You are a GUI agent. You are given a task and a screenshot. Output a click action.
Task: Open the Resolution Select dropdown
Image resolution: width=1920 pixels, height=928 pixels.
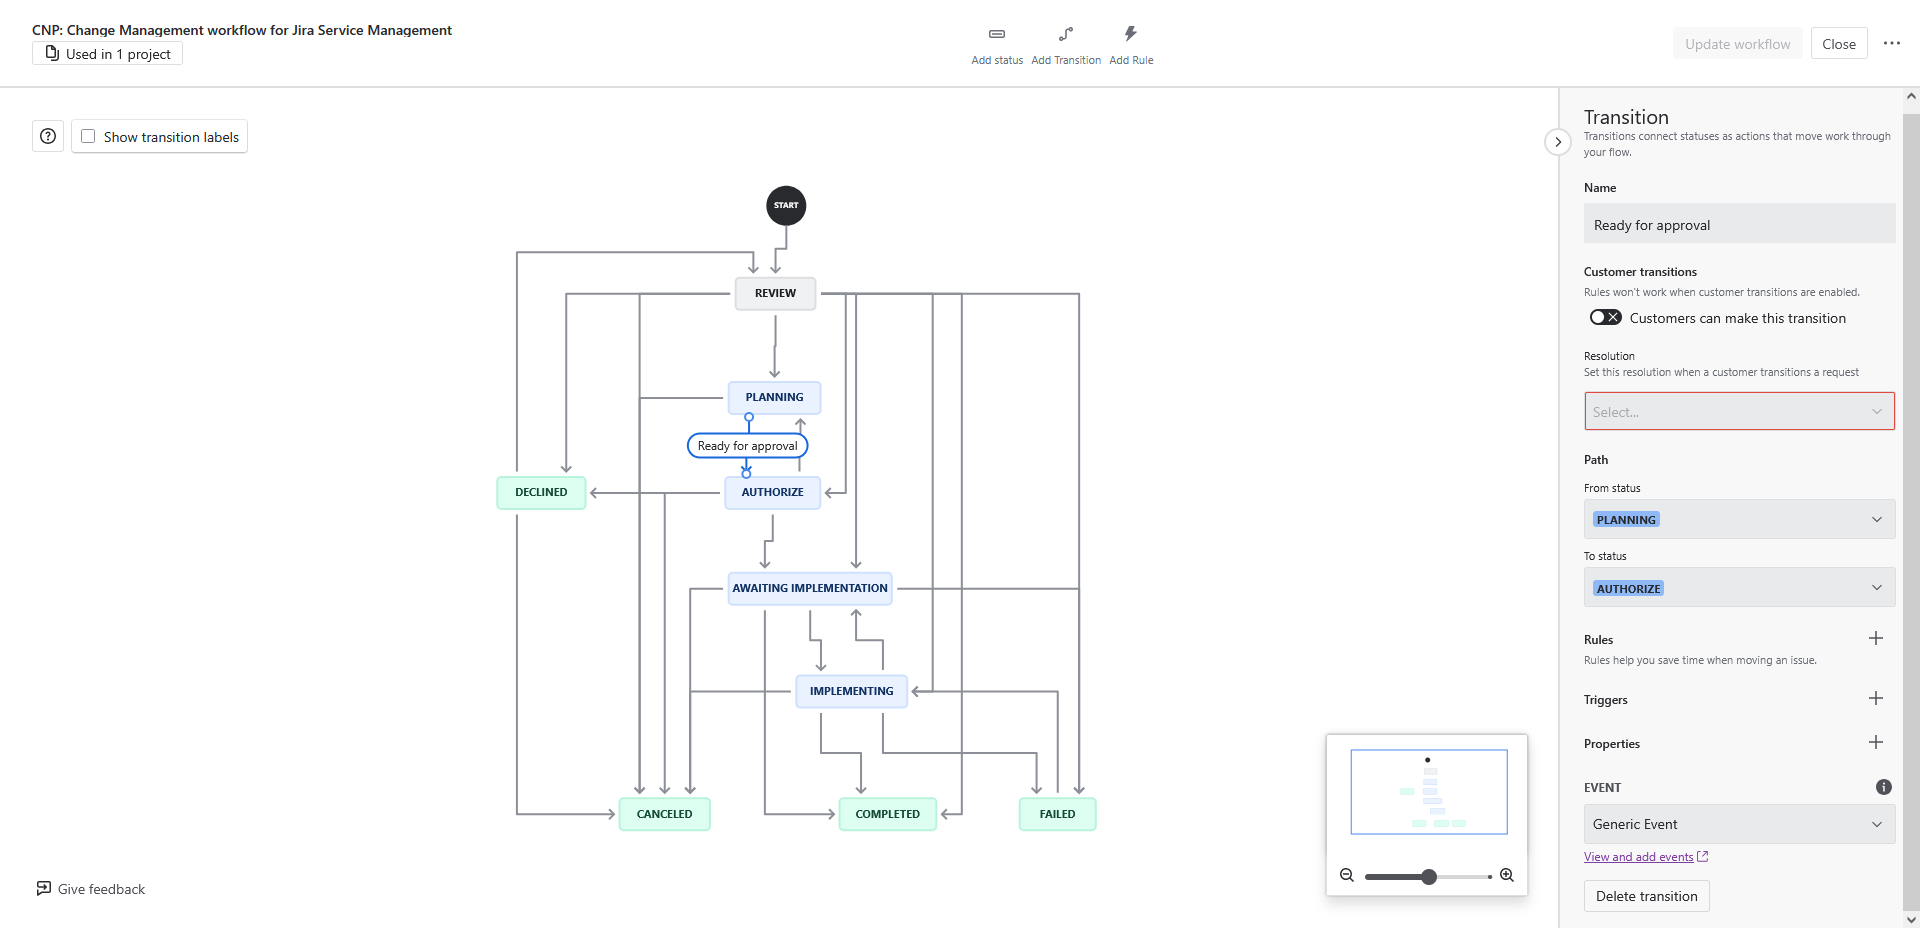(1738, 412)
